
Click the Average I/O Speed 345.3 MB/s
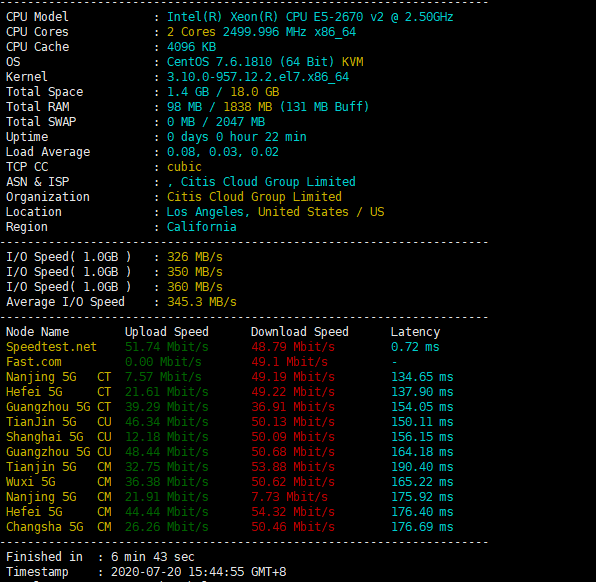click(202, 302)
